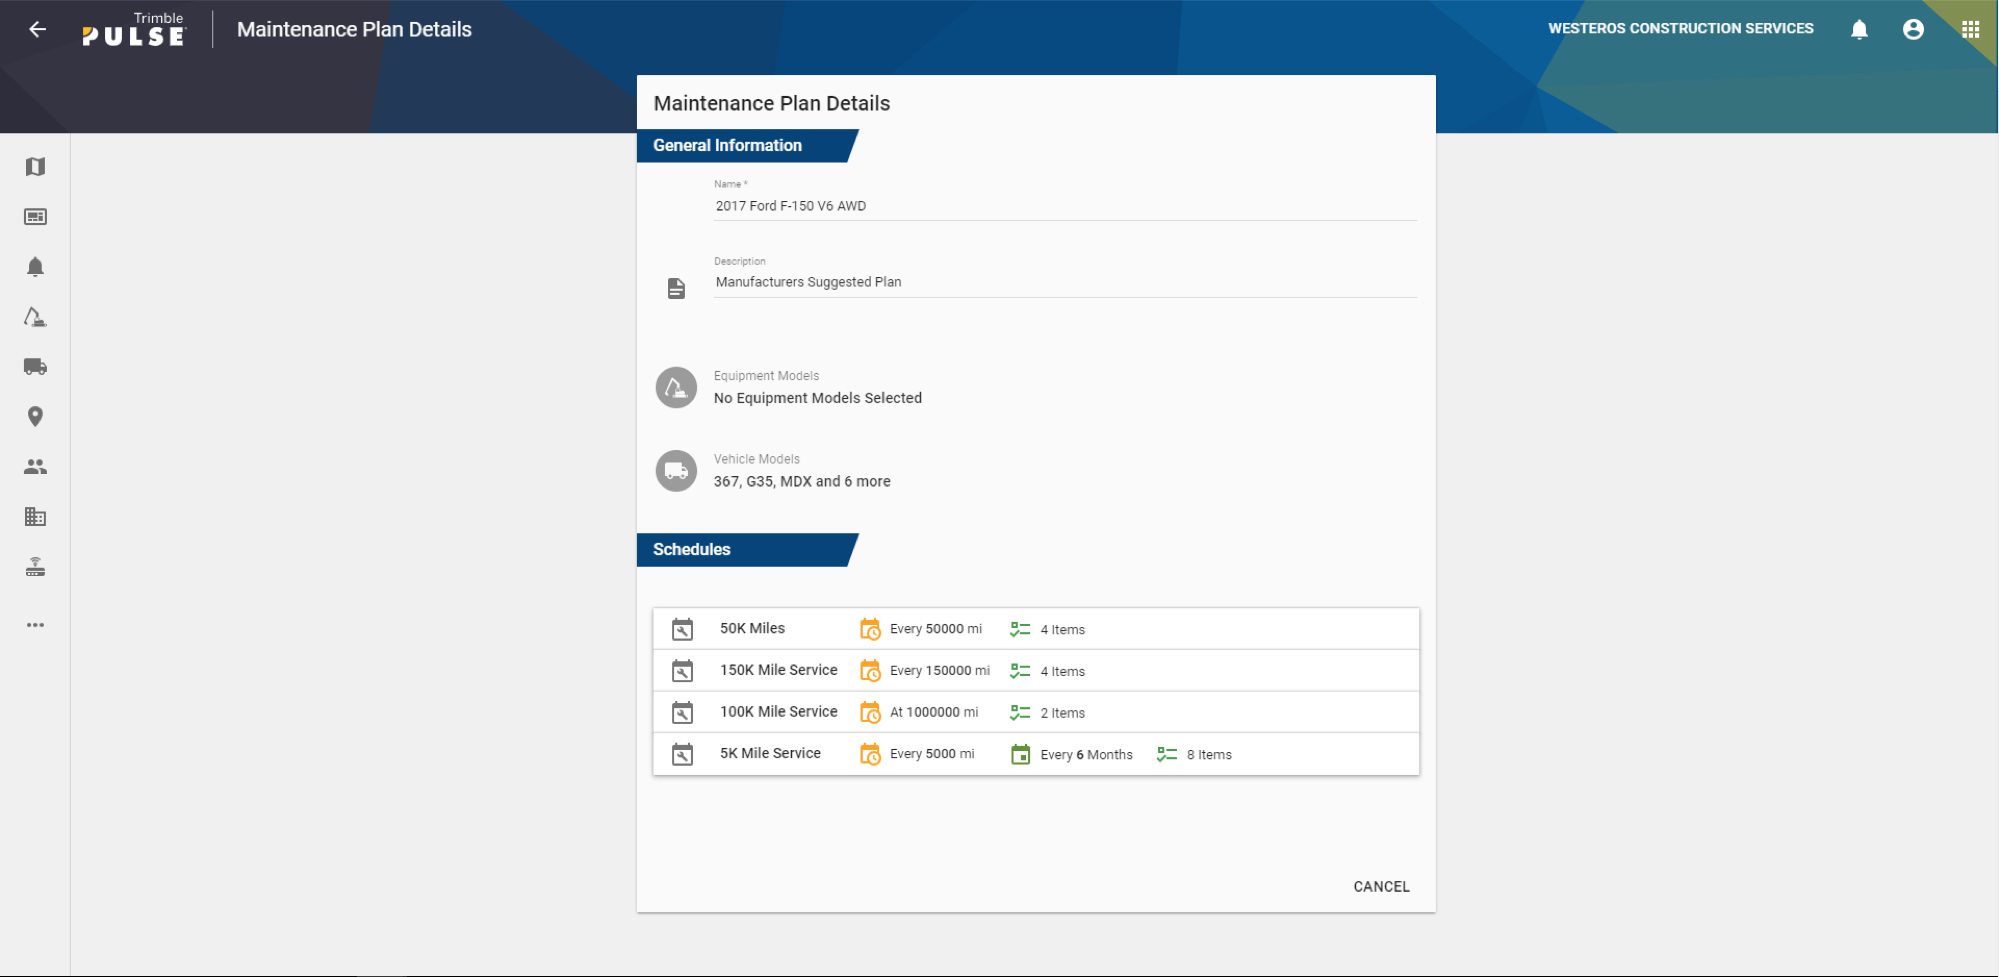Open the account profile icon
The image size is (1999, 977).
[1913, 28]
